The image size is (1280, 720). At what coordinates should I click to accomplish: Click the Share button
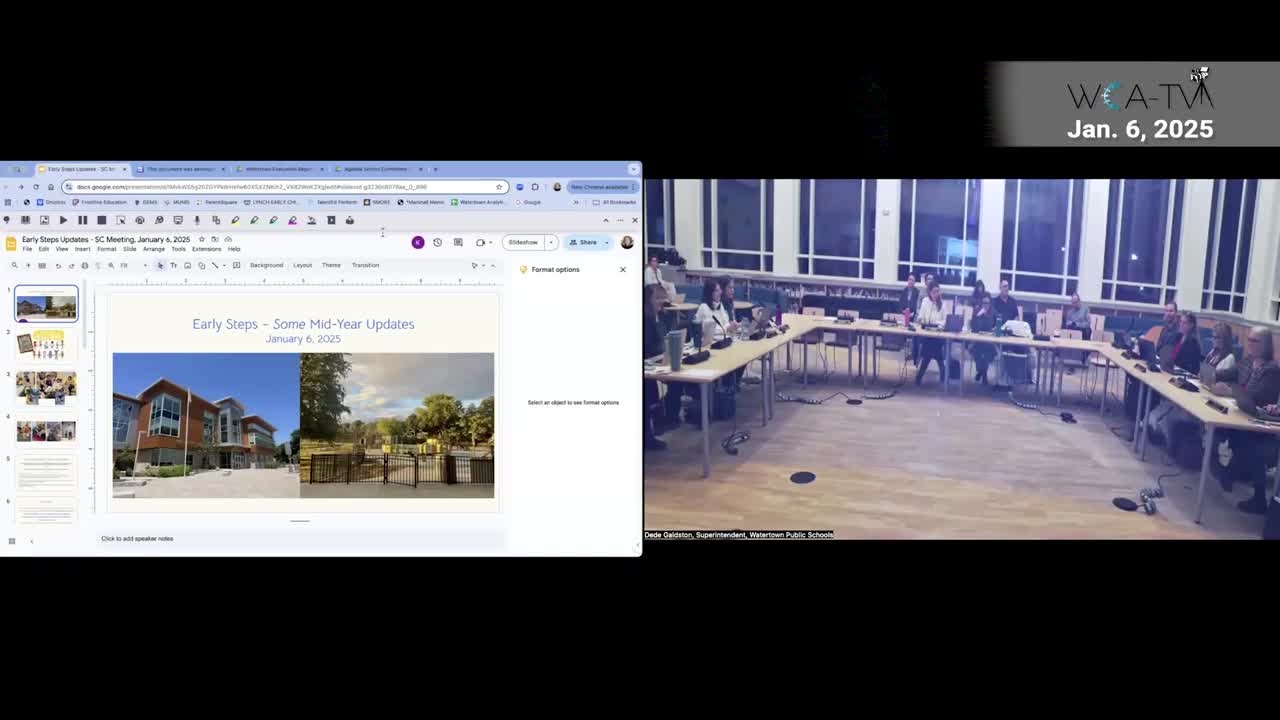coord(583,242)
